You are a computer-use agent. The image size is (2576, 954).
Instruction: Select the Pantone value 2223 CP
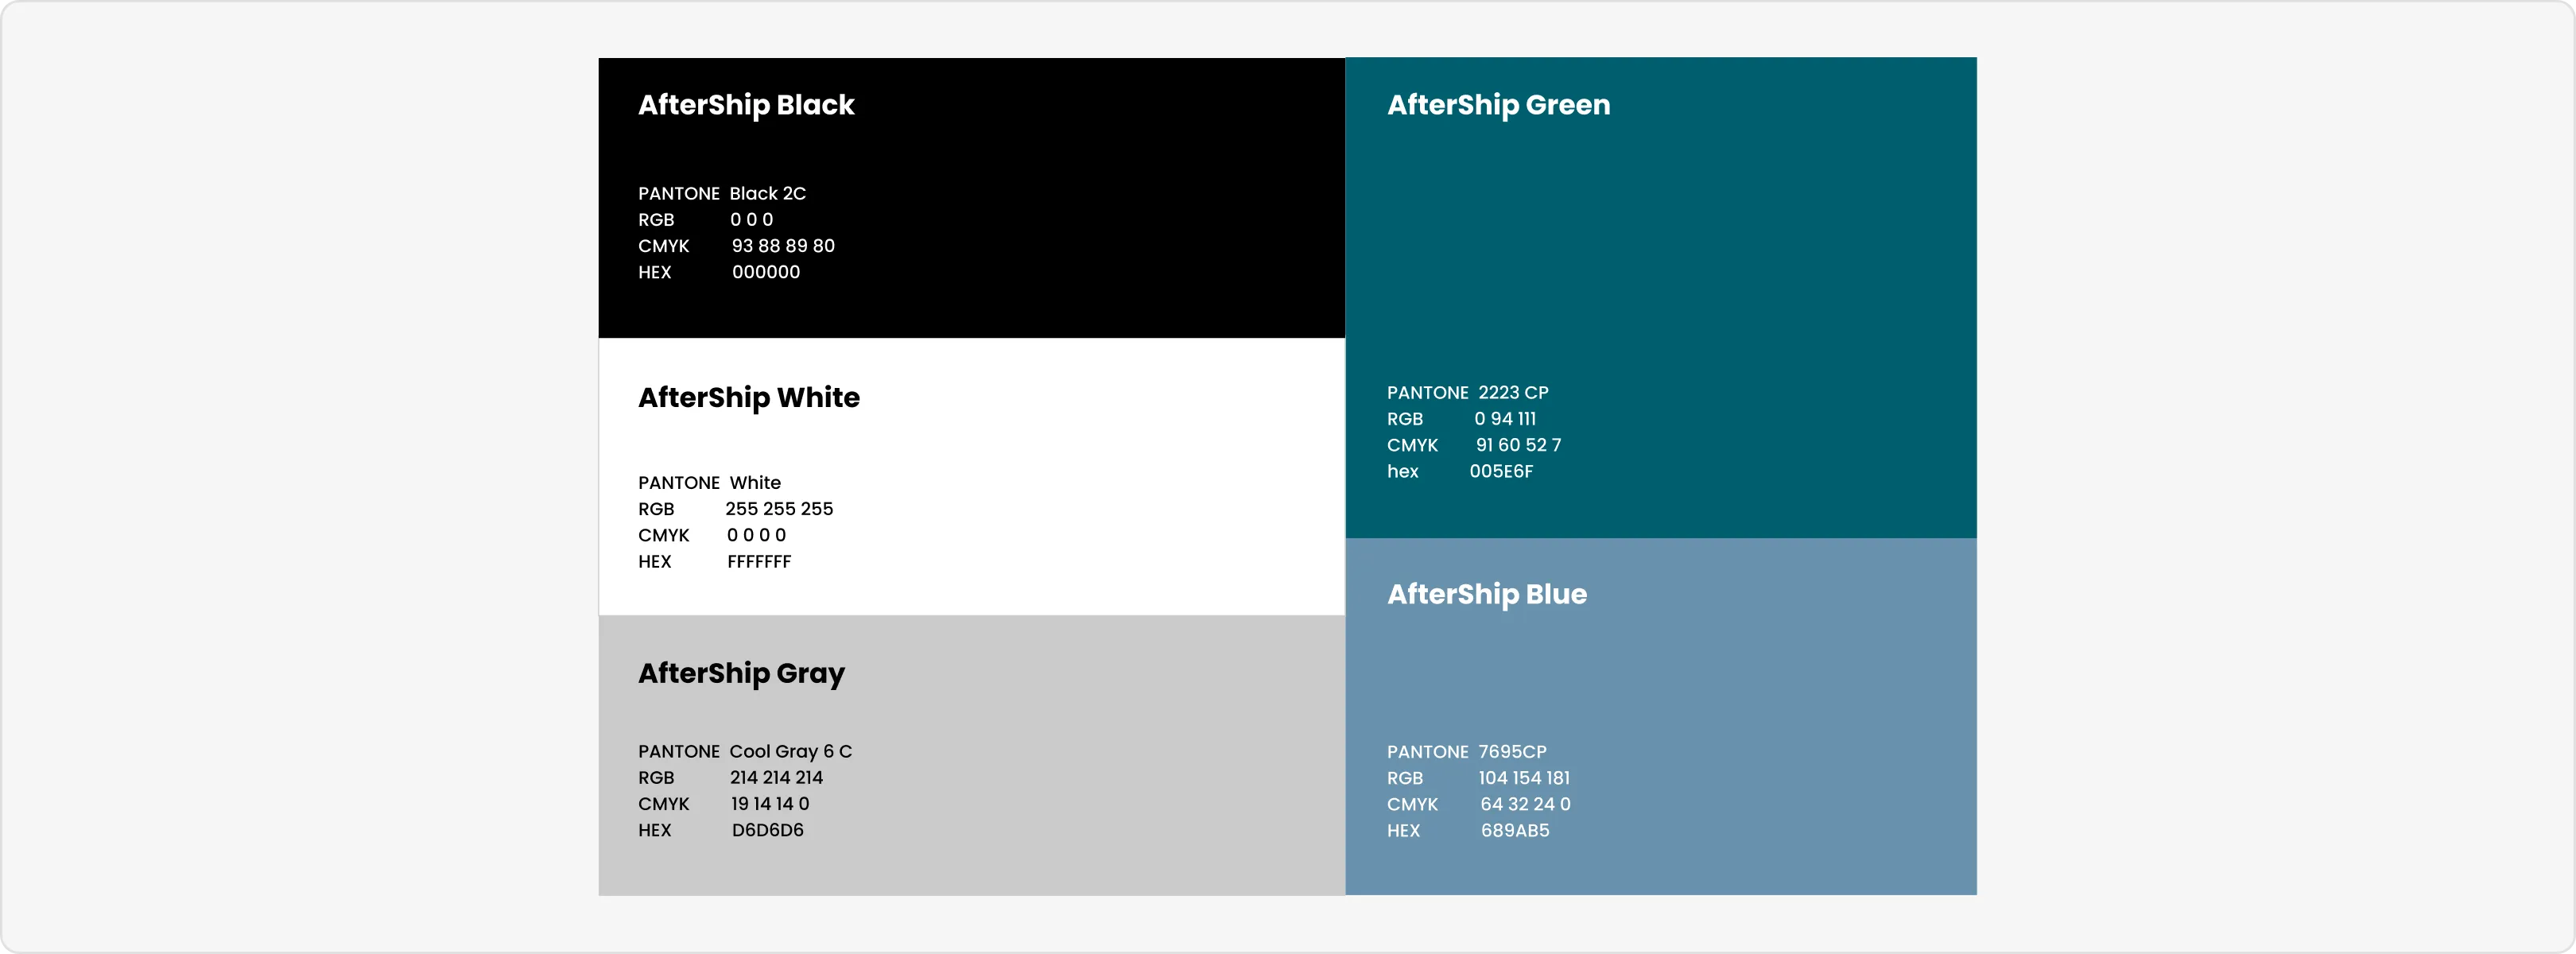[x=1513, y=393]
